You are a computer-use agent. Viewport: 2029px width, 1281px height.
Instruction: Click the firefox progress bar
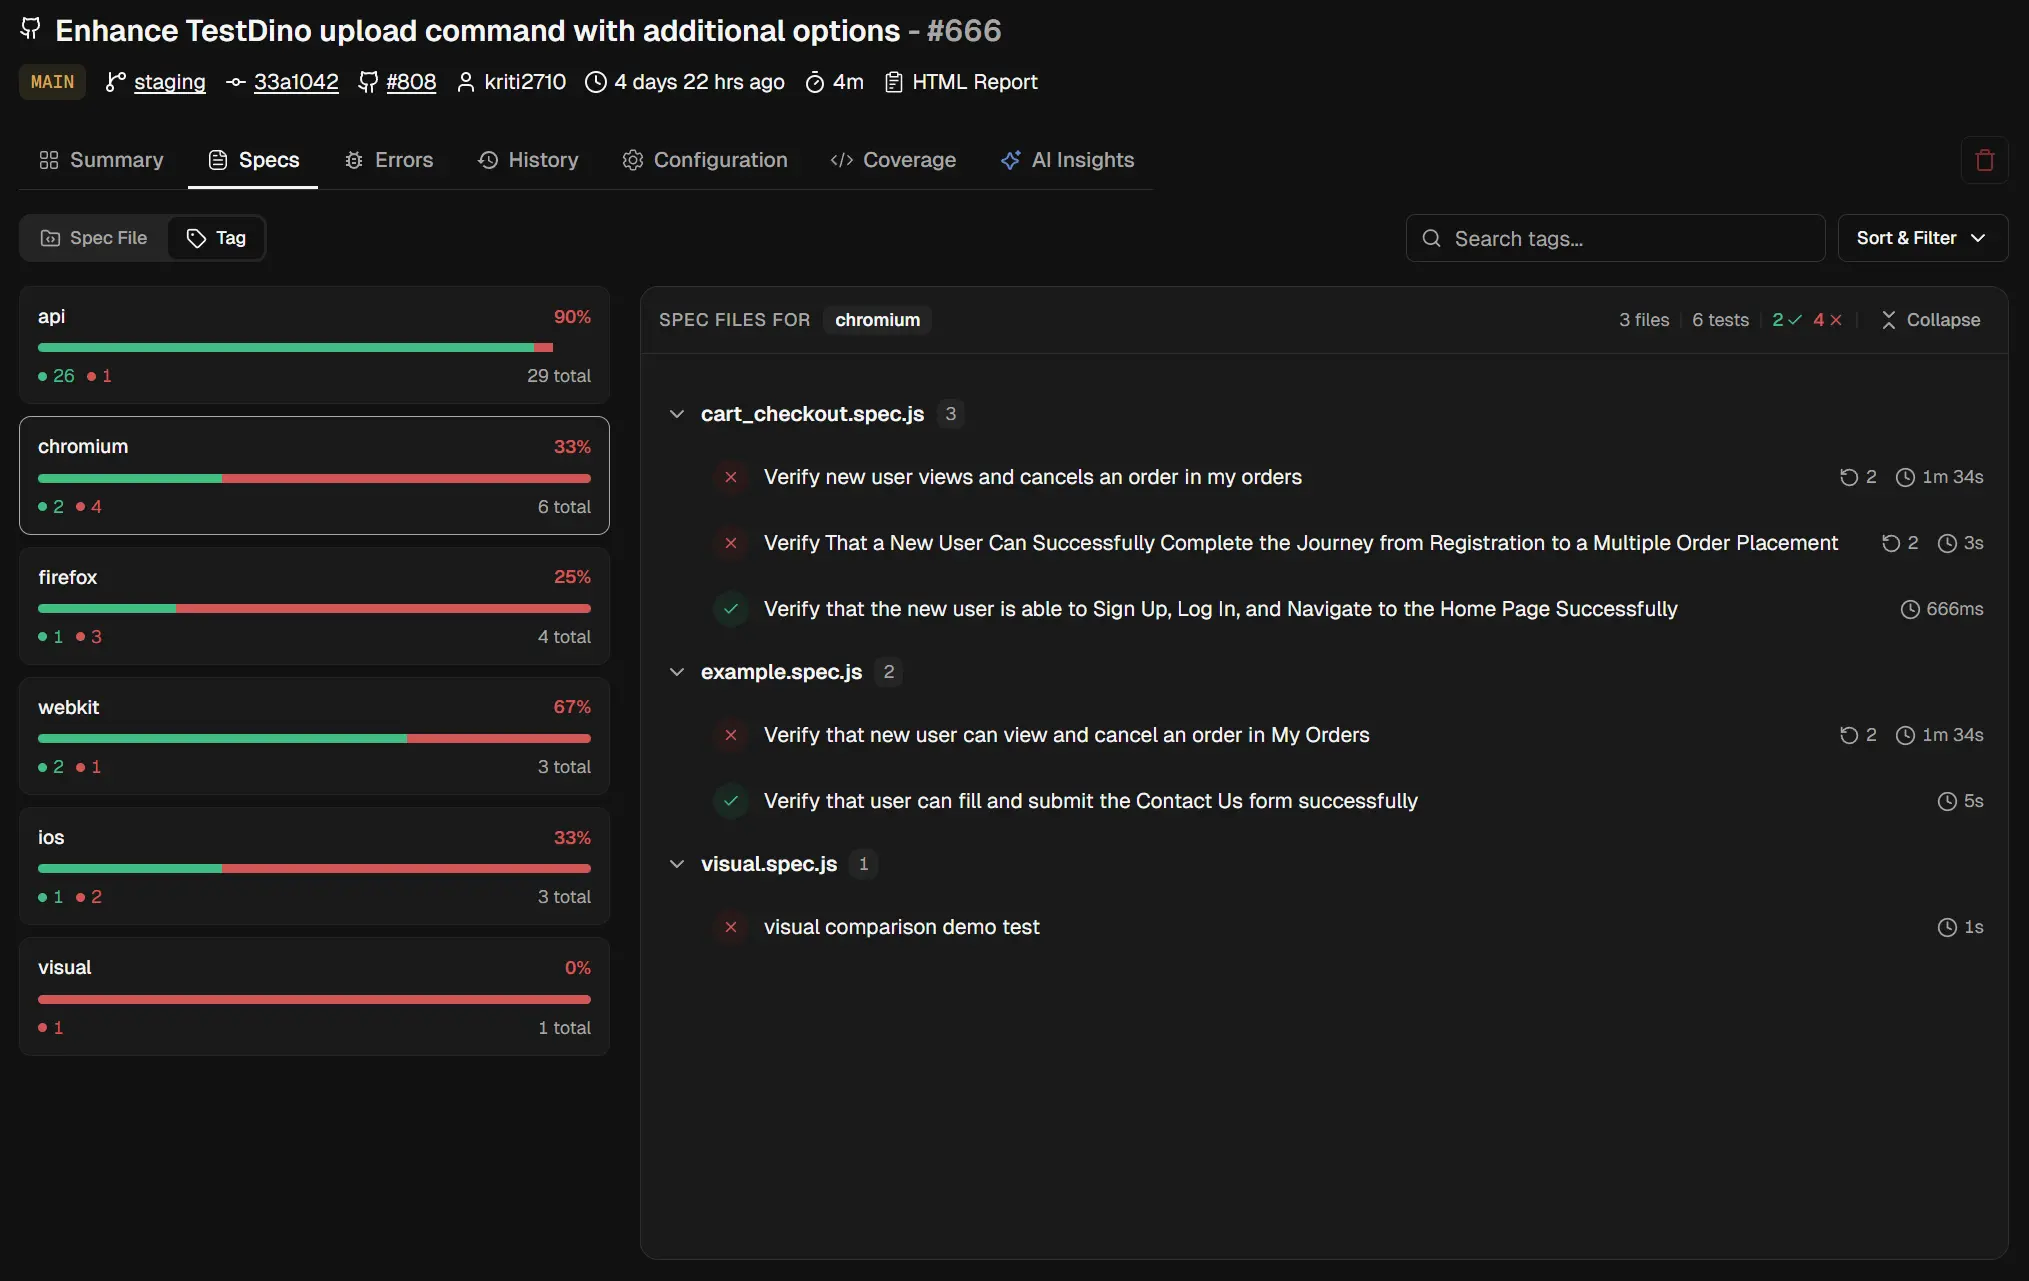click(x=313, y=608)
